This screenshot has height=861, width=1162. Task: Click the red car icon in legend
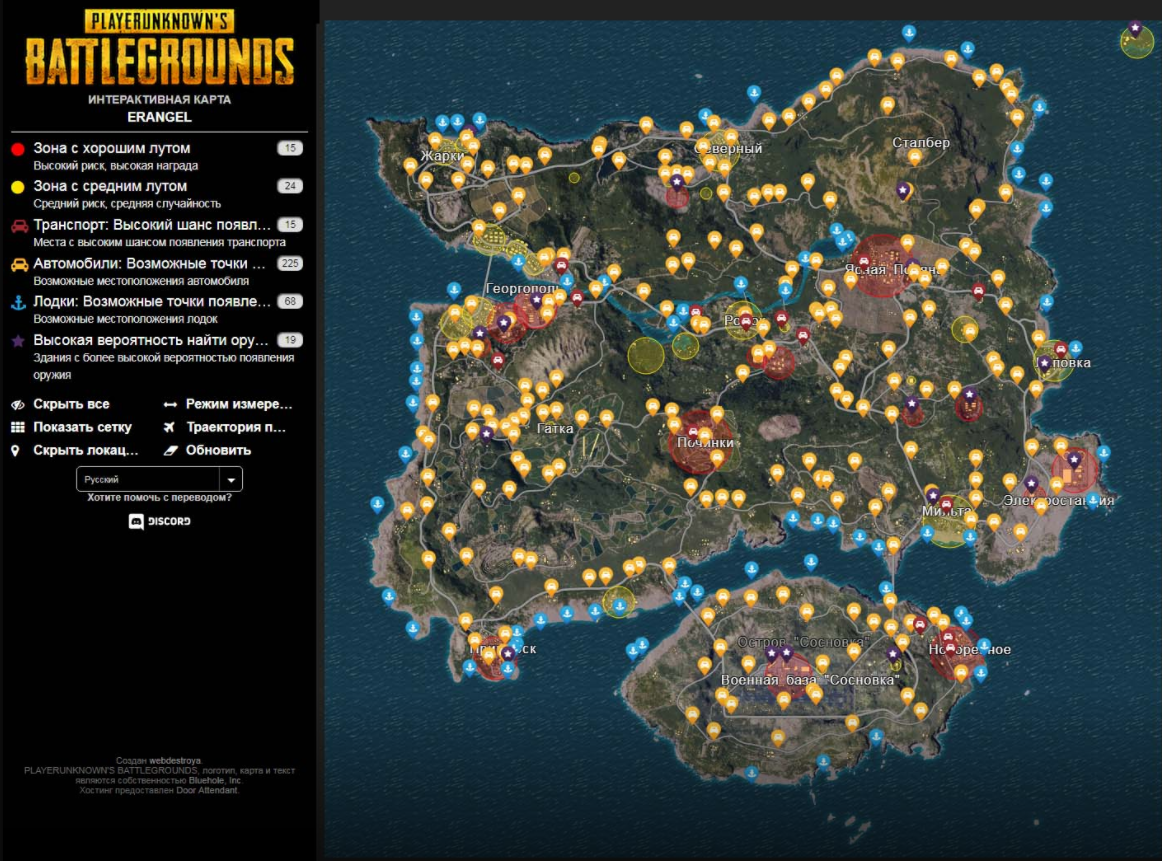click(x=19, y=225)
